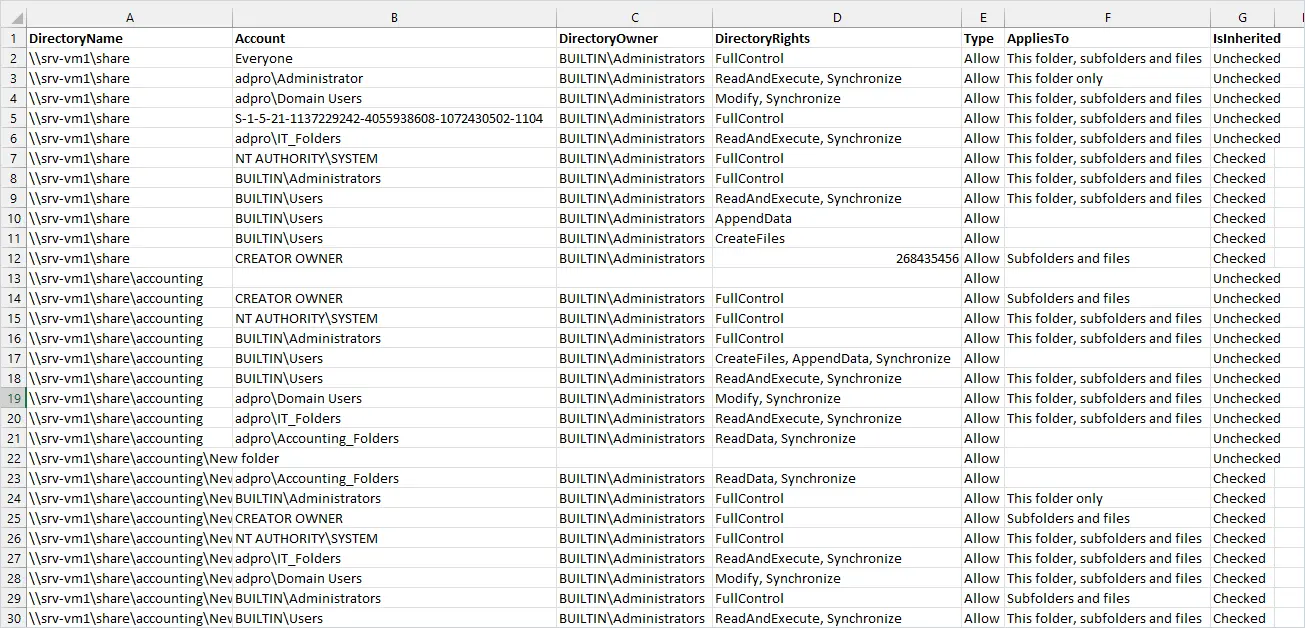Screen dimensions: 1305x628
Task: Select CREATOR OWNER cell in row 12
Action: [394, 258]
